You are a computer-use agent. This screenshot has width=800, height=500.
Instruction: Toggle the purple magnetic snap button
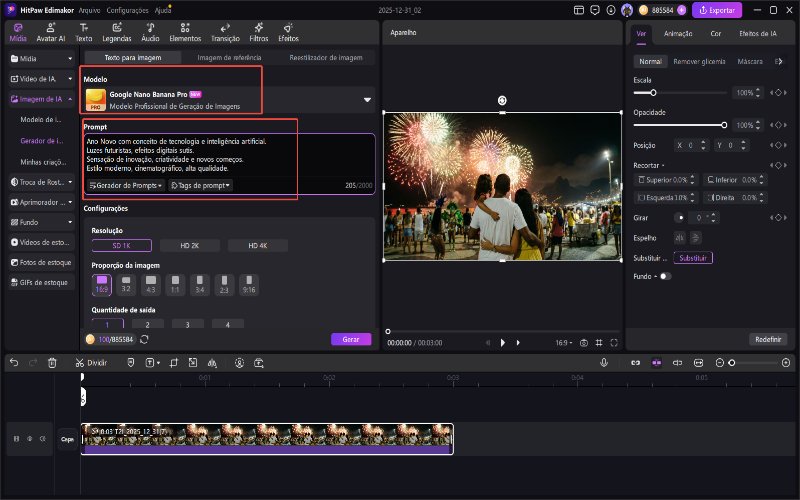657,363
